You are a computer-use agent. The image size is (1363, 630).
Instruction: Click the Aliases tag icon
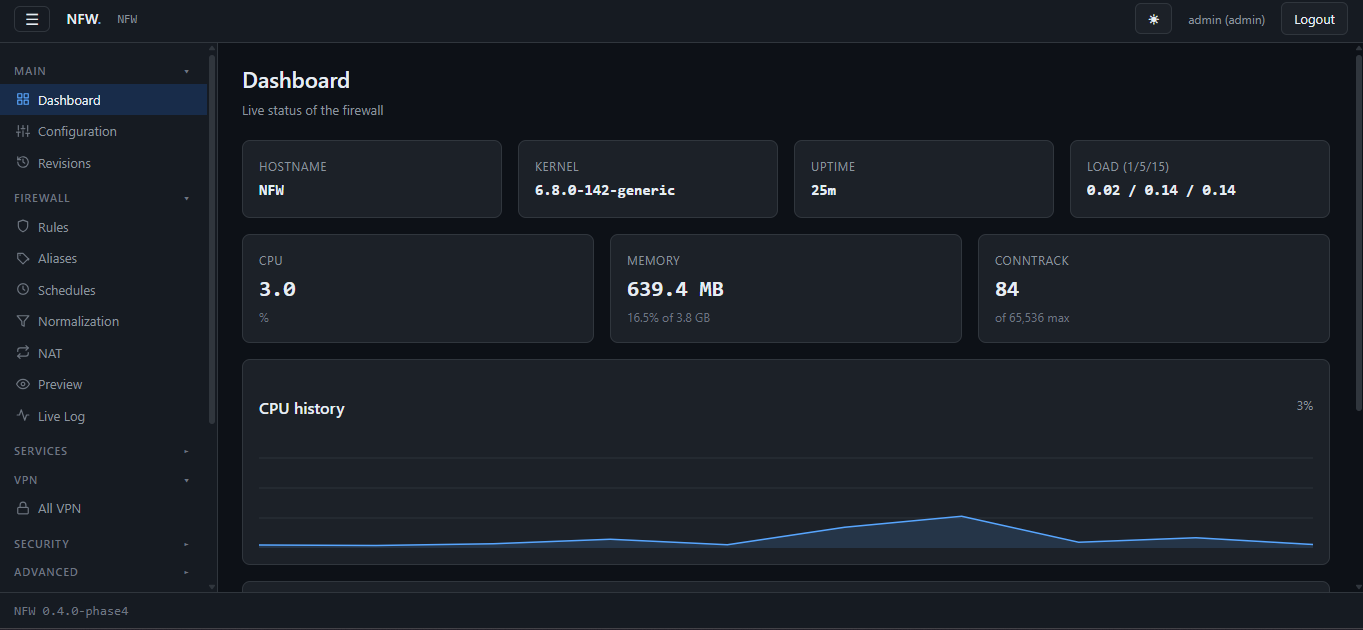pos(23,258)
